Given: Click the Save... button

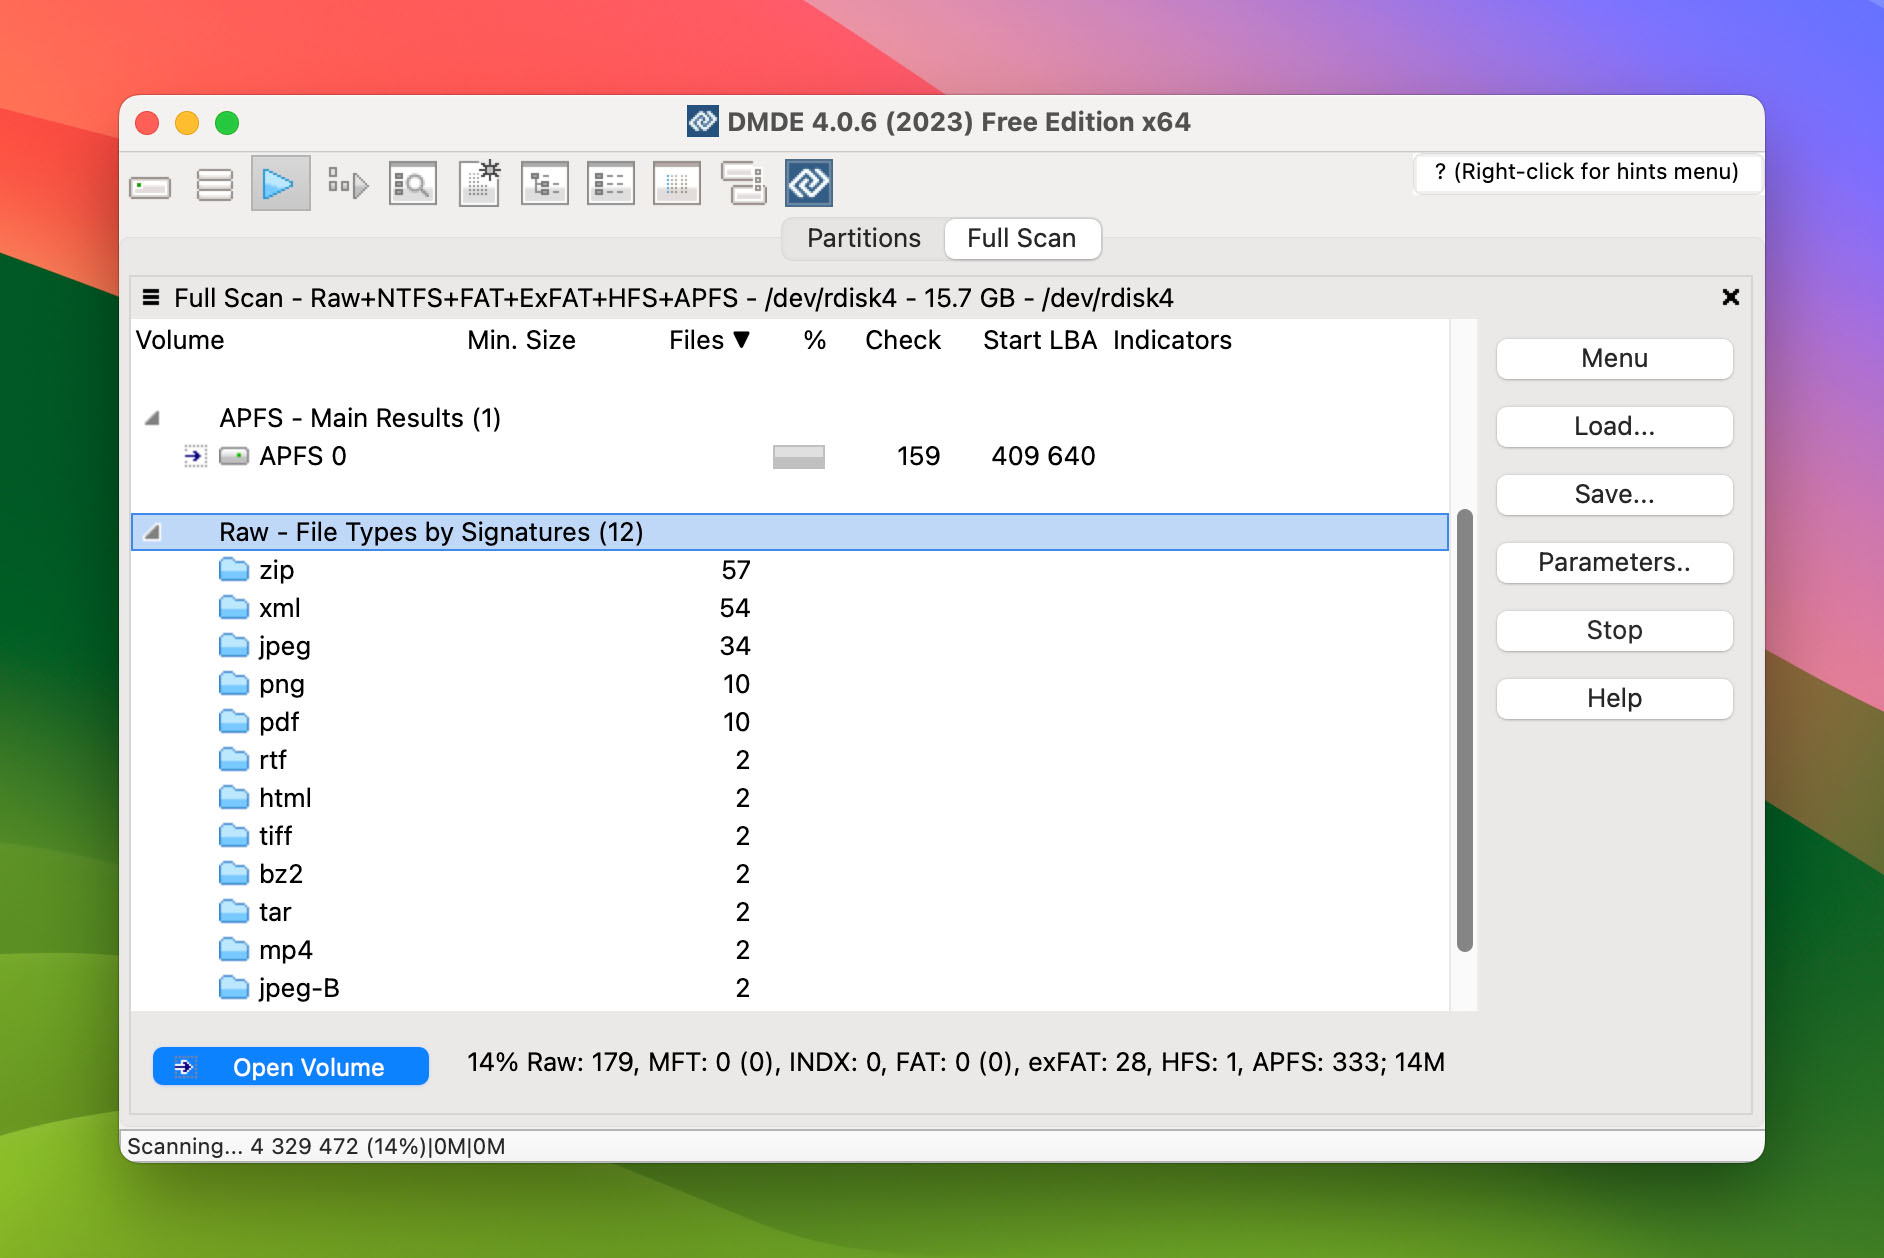Looking at the screenshot, I should click(1614, 494).
